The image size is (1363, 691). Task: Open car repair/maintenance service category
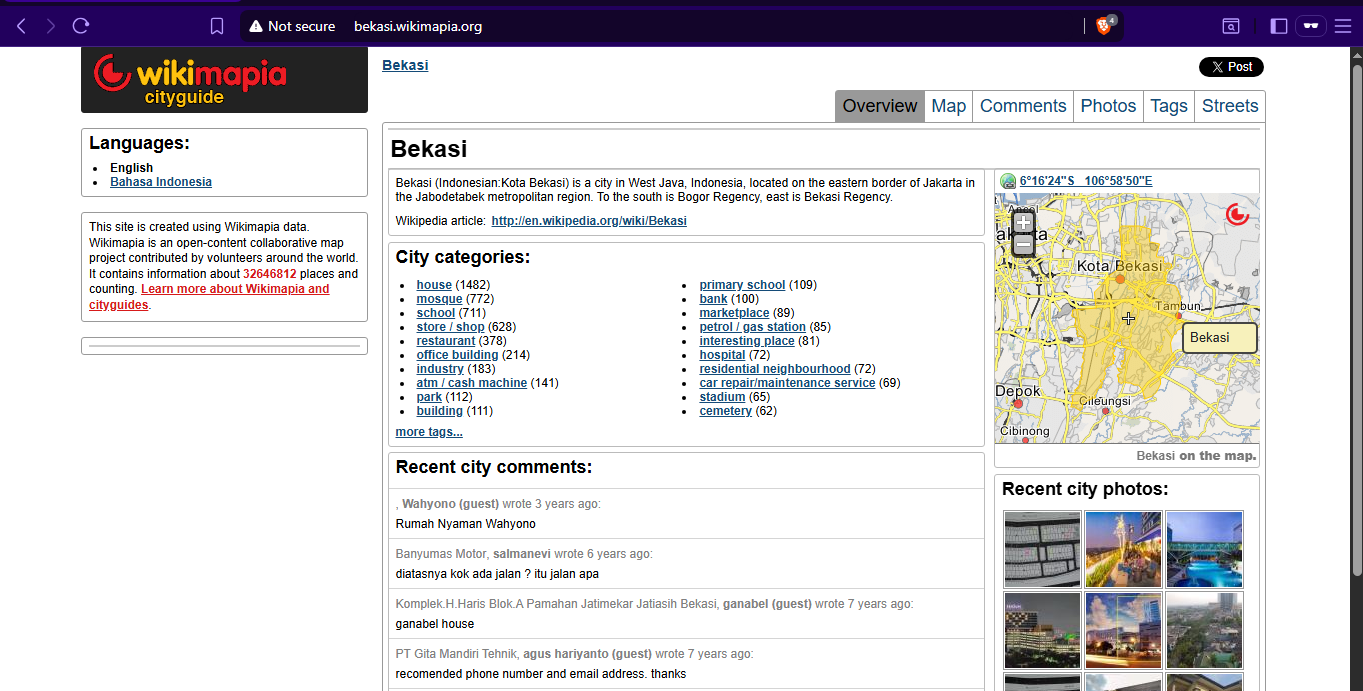point(787,383)
